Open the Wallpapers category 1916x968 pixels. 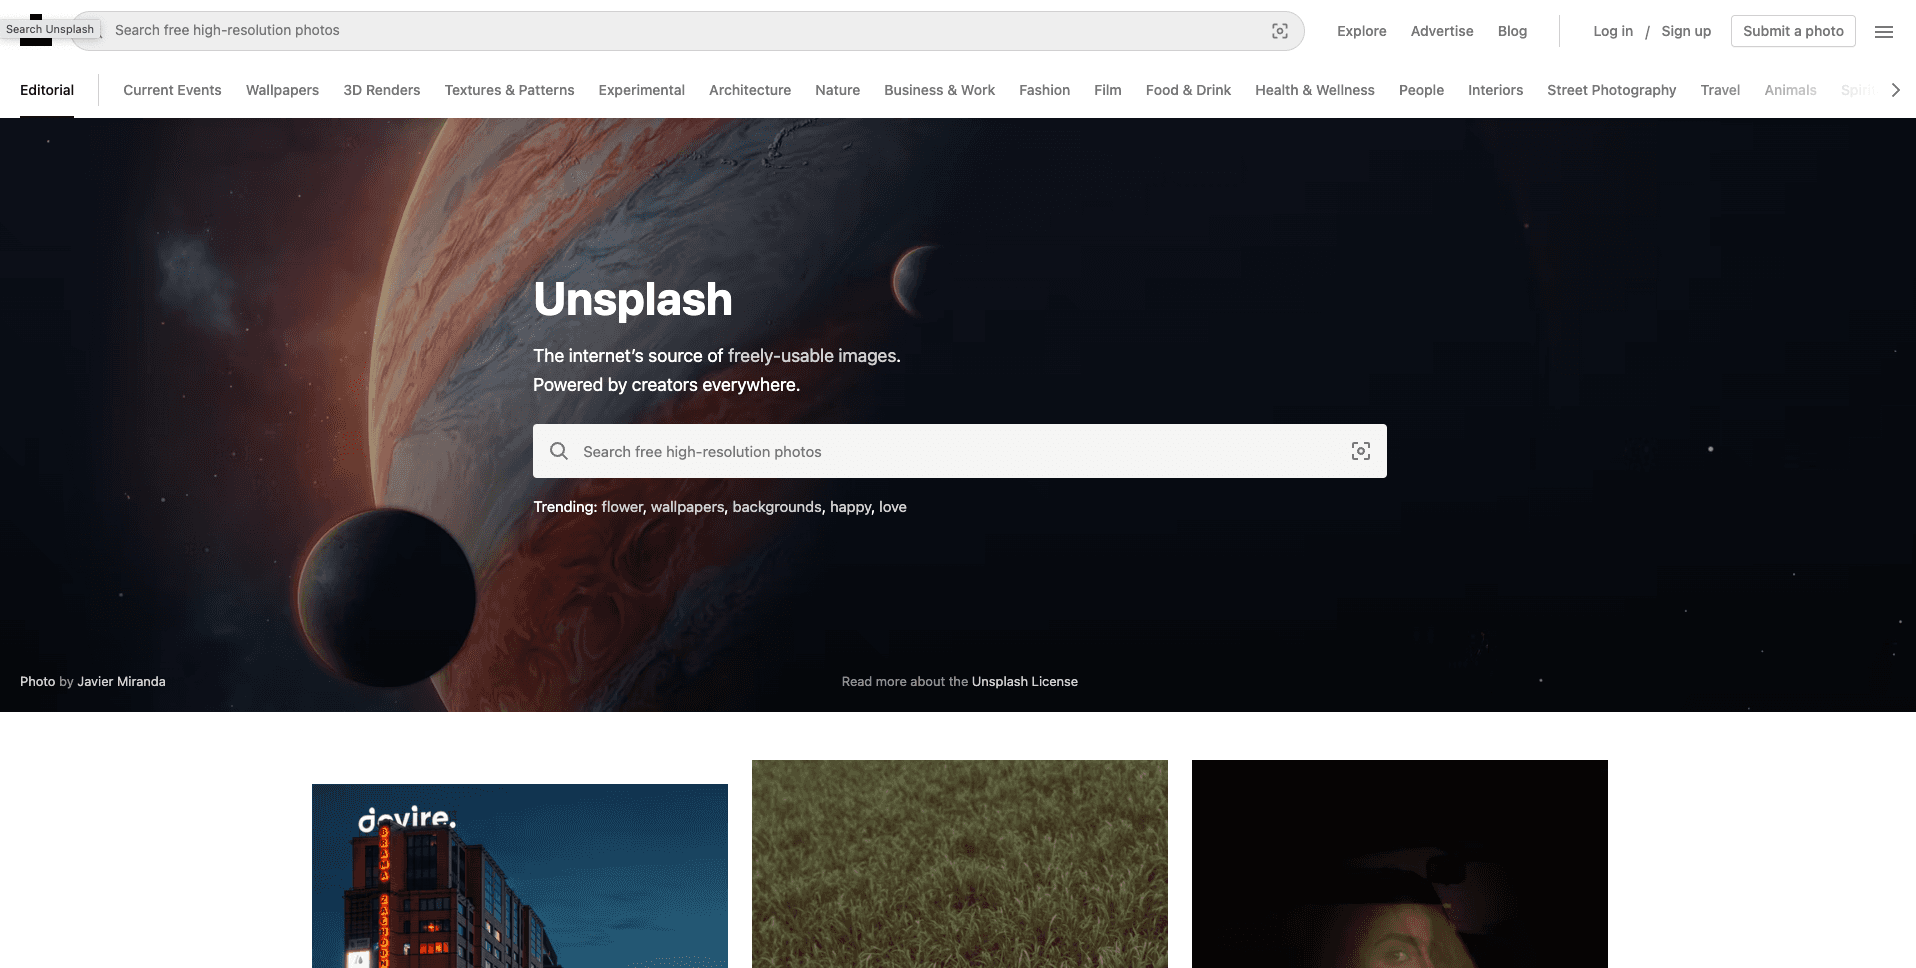pos(282,90)
